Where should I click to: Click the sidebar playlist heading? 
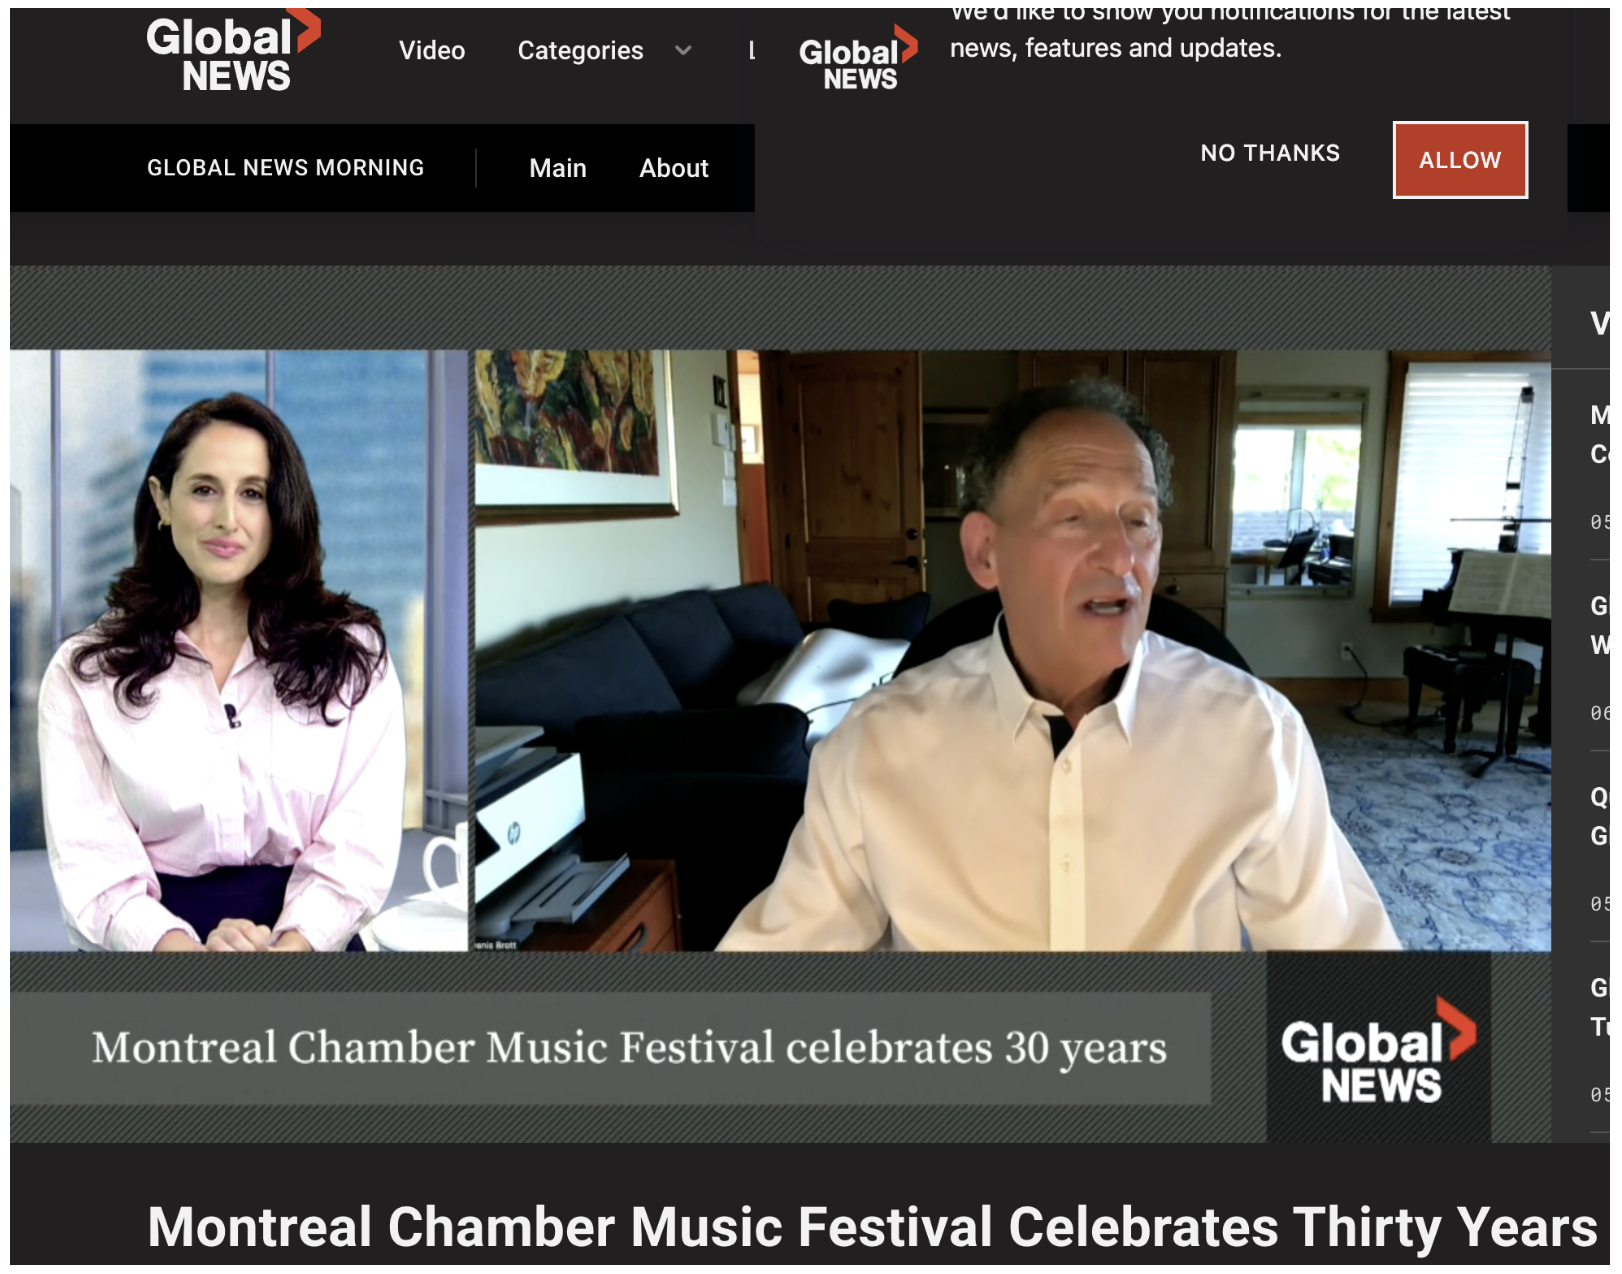point(1600,320)
